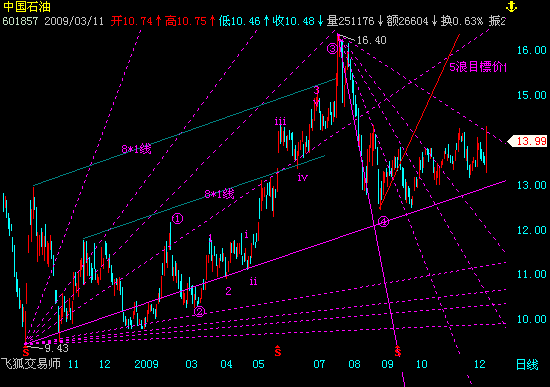The width and height of the screenshot is (550, 387).
Task: Click the sub-wave label ii
Action: point(253,281)
